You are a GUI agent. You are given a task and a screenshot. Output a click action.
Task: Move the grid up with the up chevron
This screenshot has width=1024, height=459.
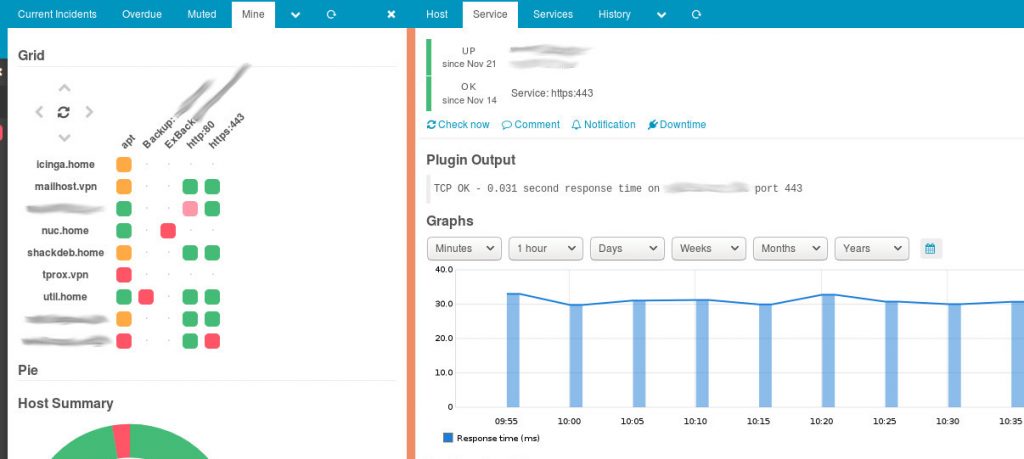pos(64,88)
